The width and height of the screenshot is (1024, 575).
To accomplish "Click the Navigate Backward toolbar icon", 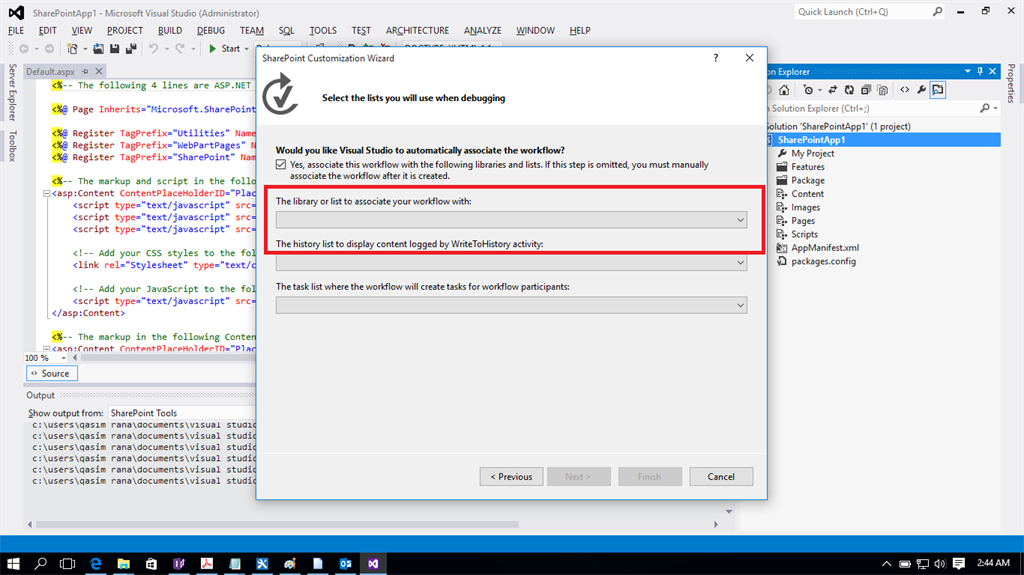I will click(24, 48).
